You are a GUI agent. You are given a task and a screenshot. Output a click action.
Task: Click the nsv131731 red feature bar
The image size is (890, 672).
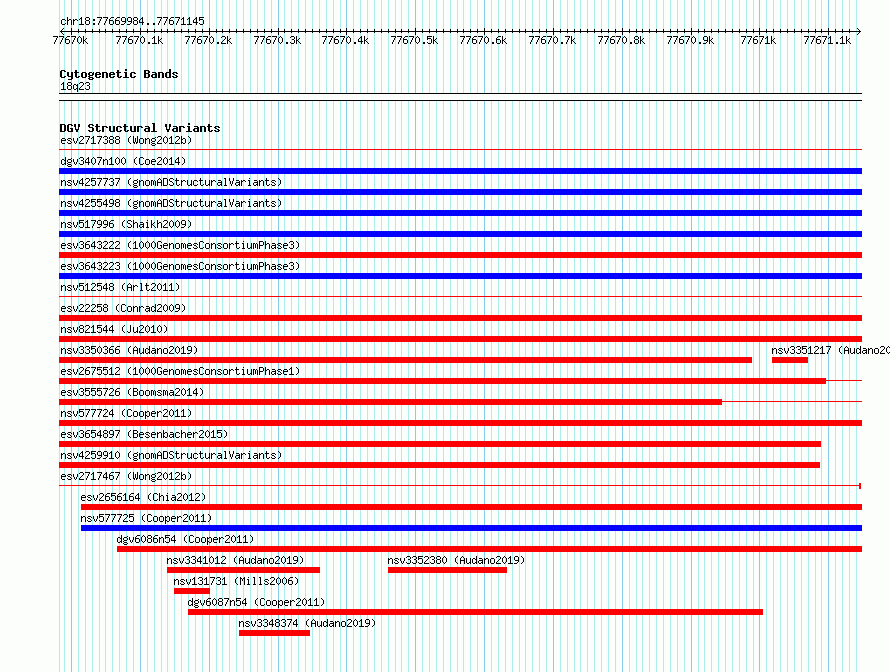pos(192,591)
